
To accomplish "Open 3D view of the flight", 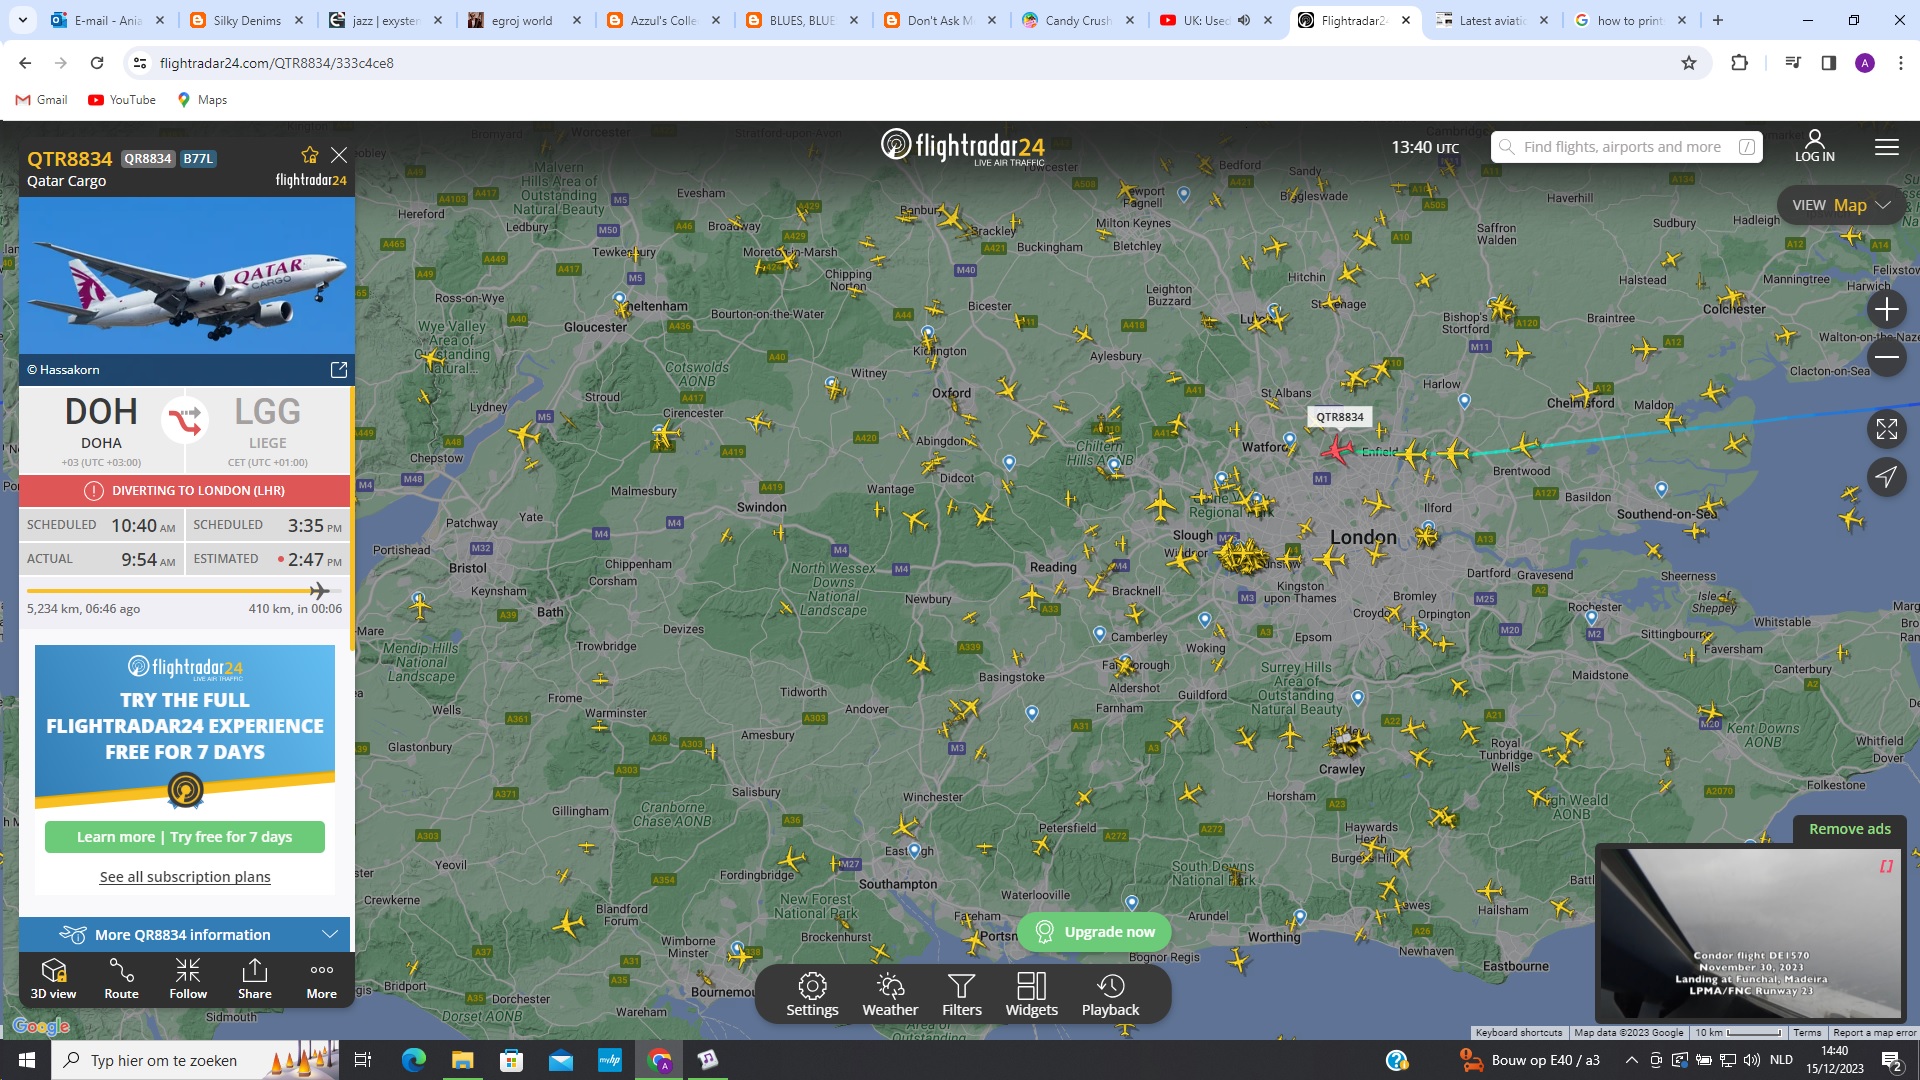I will coord(53,978).
